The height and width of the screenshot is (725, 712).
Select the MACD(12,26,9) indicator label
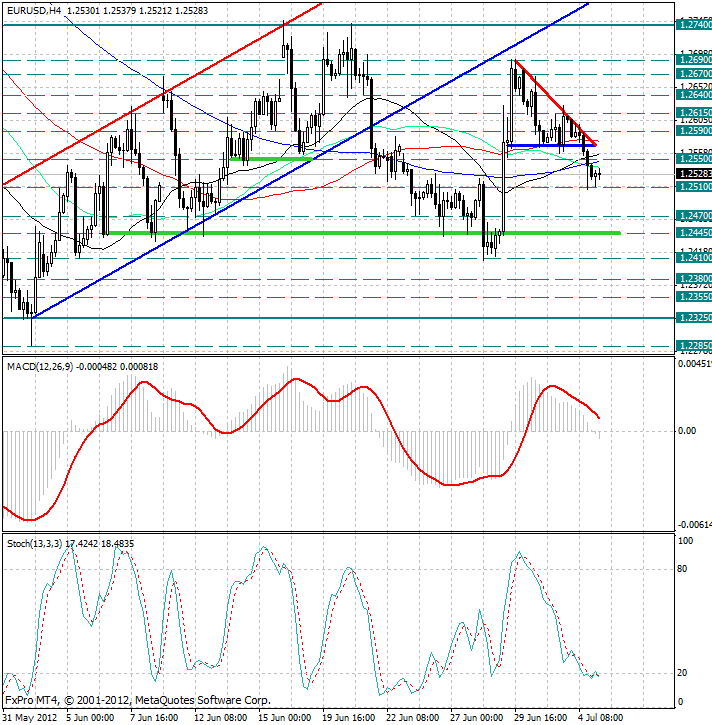pos(37,366)
